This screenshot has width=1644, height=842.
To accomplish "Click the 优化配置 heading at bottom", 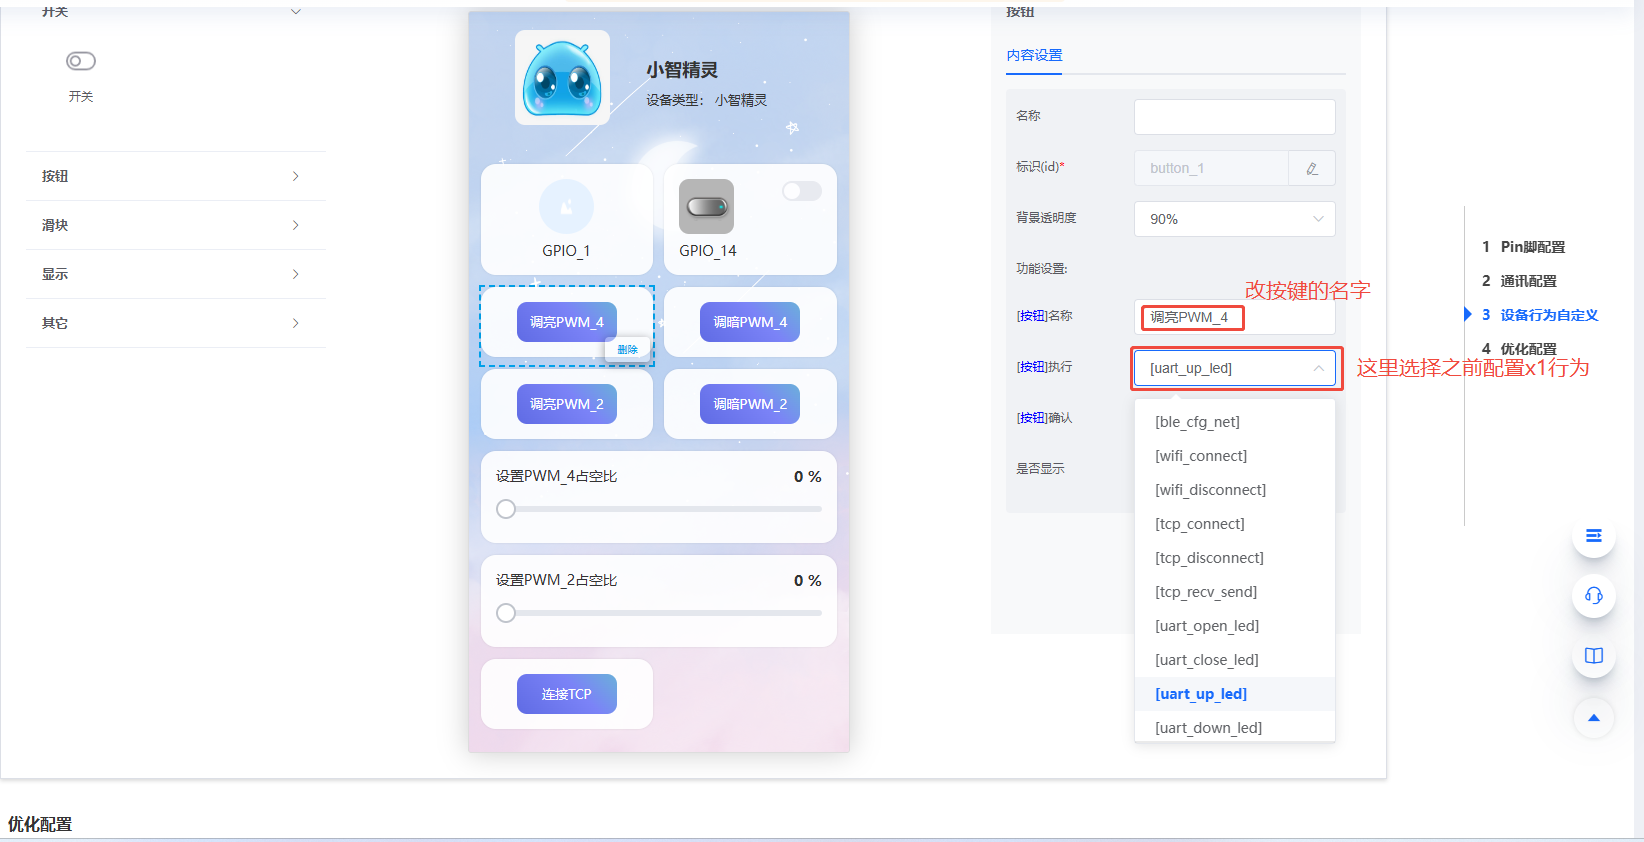I will pyautogui.click(x=40, y=824).
